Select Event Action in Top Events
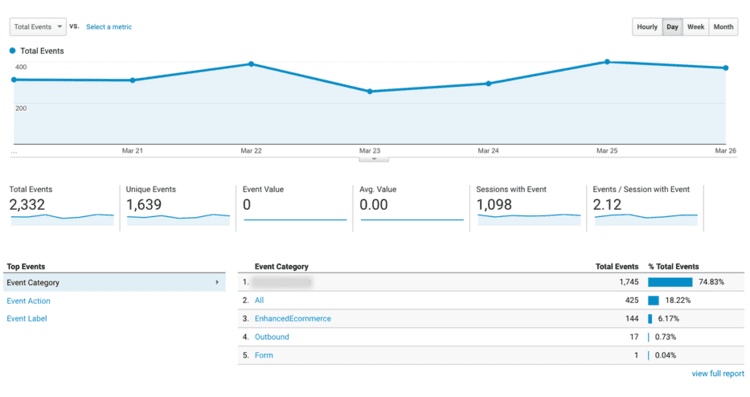This screenshot has height=397, width=750. coord(28,301)
